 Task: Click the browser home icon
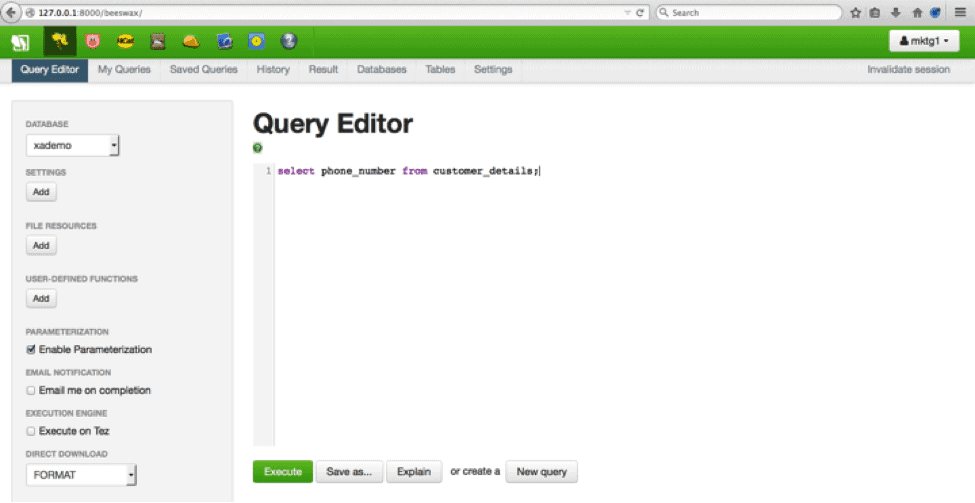click(915, 13)
